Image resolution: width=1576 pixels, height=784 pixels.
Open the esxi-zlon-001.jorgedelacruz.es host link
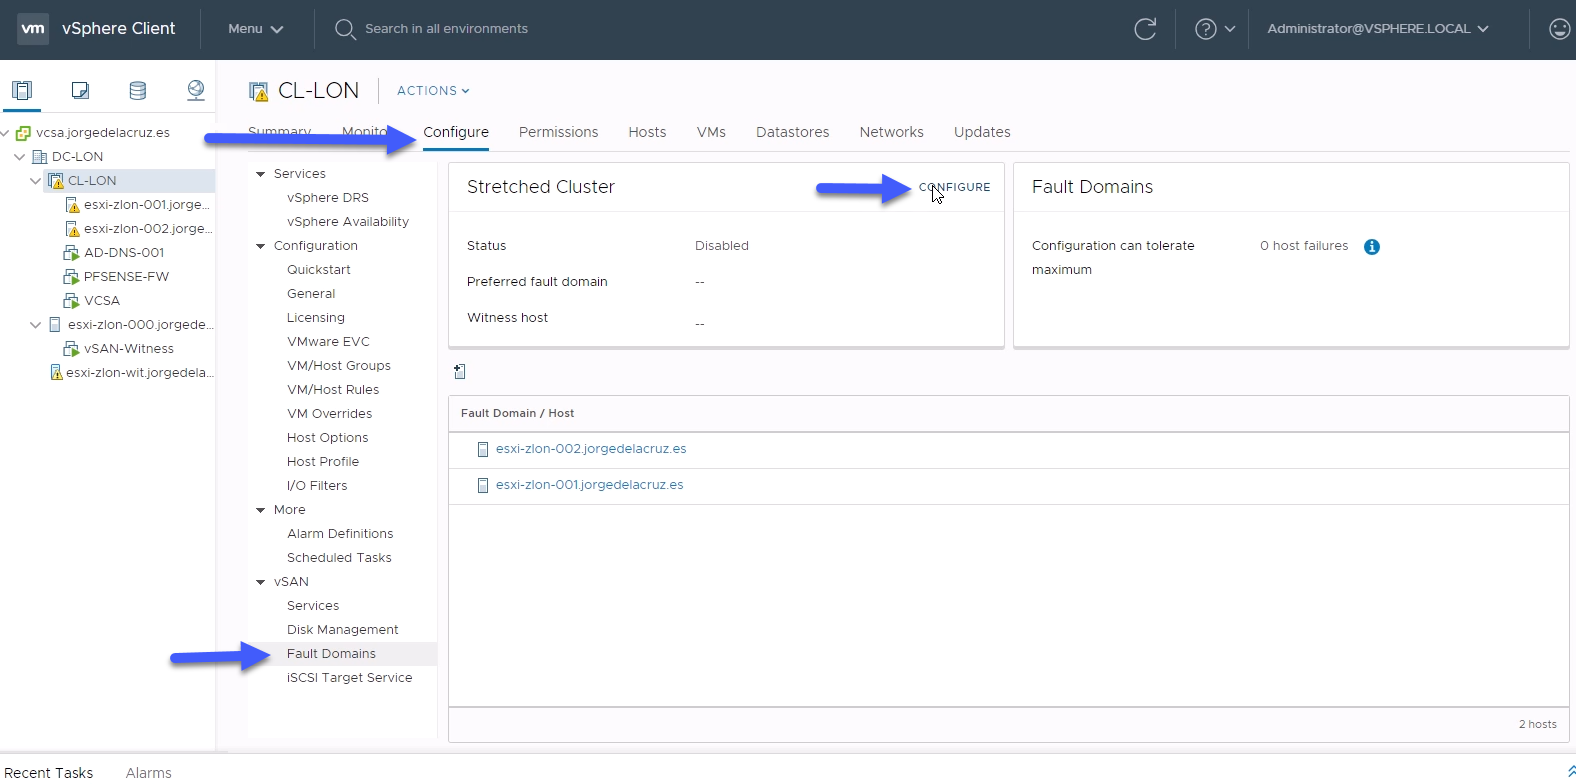(590, 485)
